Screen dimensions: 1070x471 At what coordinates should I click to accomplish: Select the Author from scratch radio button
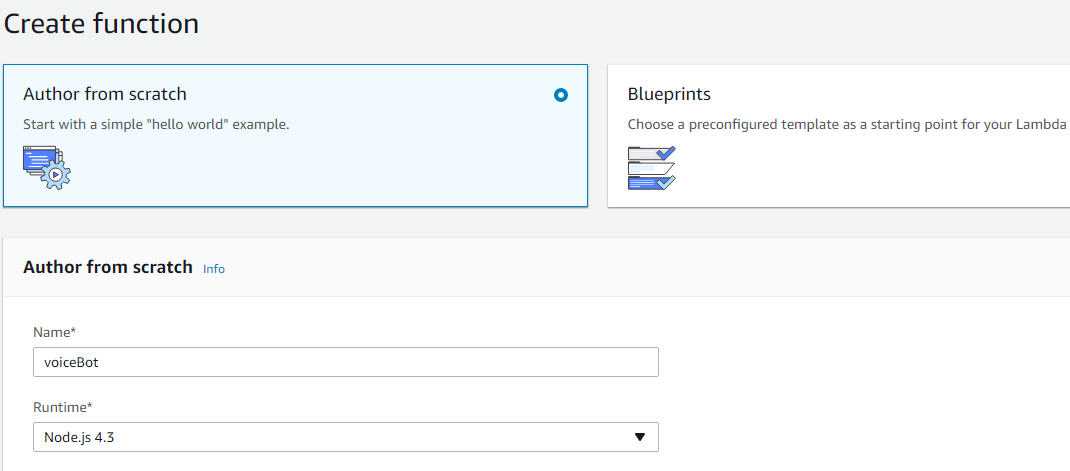coord(561,96)
